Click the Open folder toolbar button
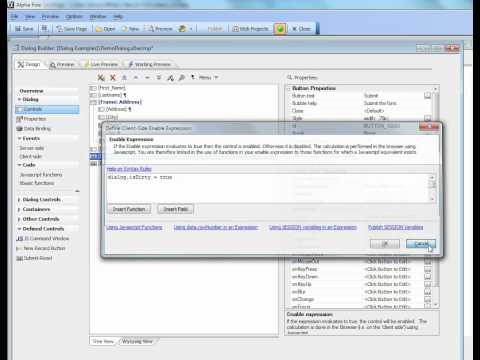Viewport: 480px width, 360px height. [105, 29]
